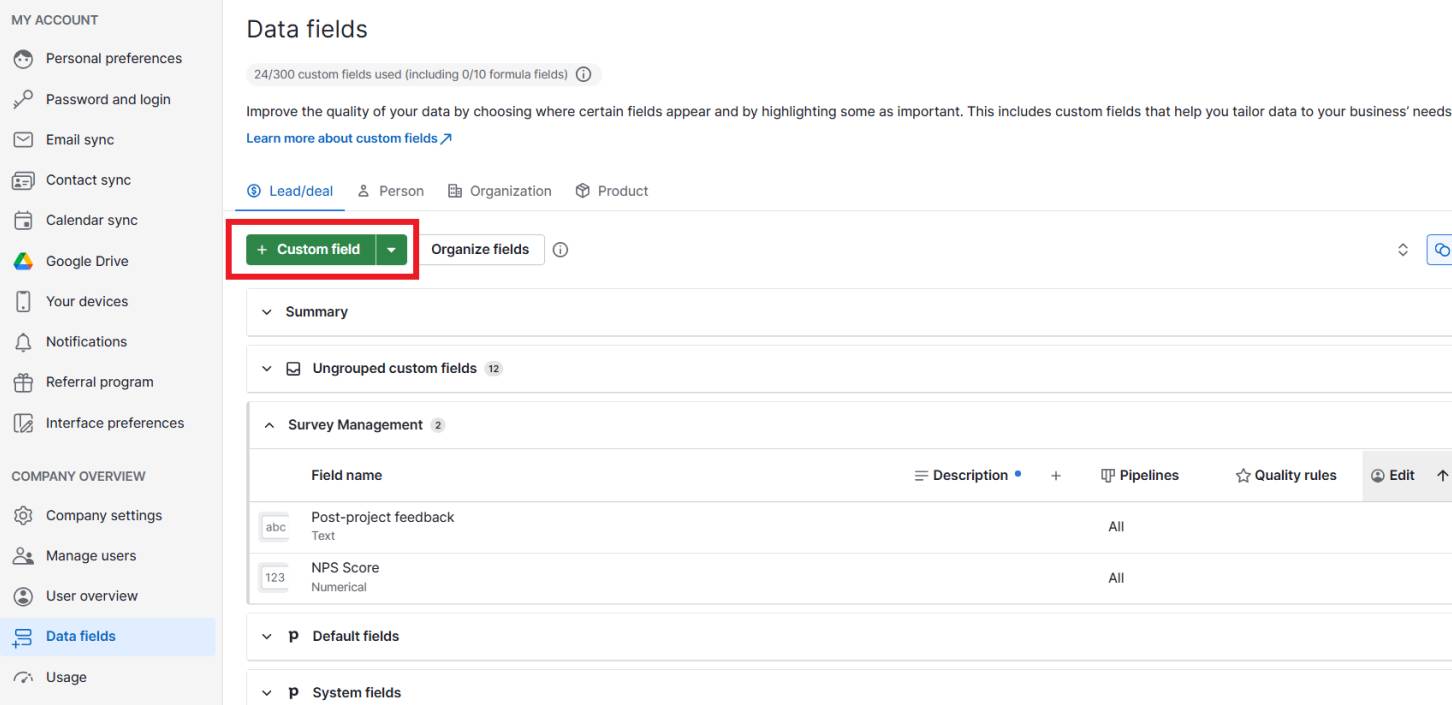This screenshot has width=1452, height=705.
Task: Click info icon next to Organize fields
Action: [x=560, y=250]
